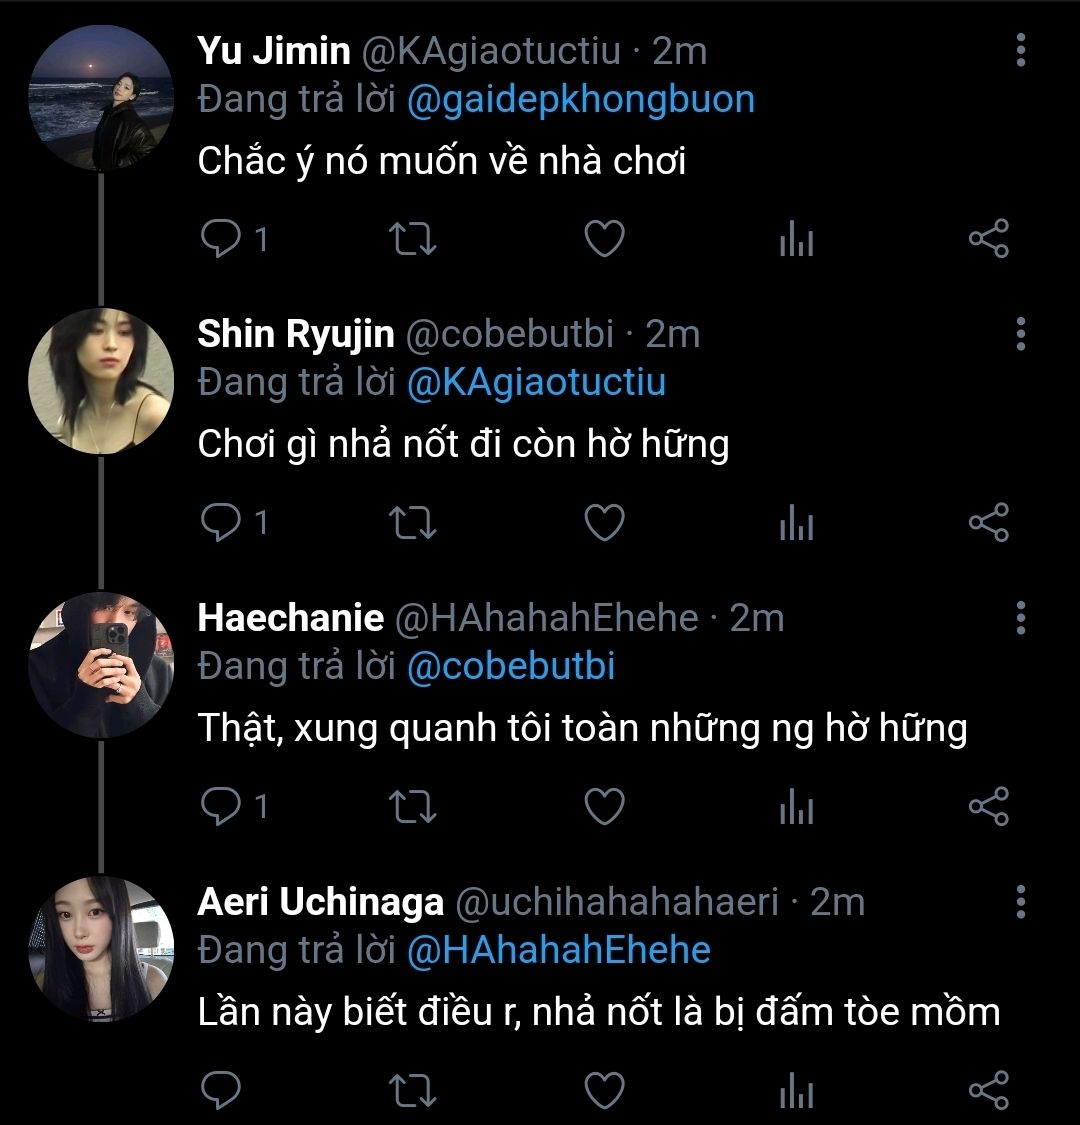Retweet Shin Ryujin's reply
Viewport: 1080px width, 1125px height.
pyautogui.click(x=413, y=523)
